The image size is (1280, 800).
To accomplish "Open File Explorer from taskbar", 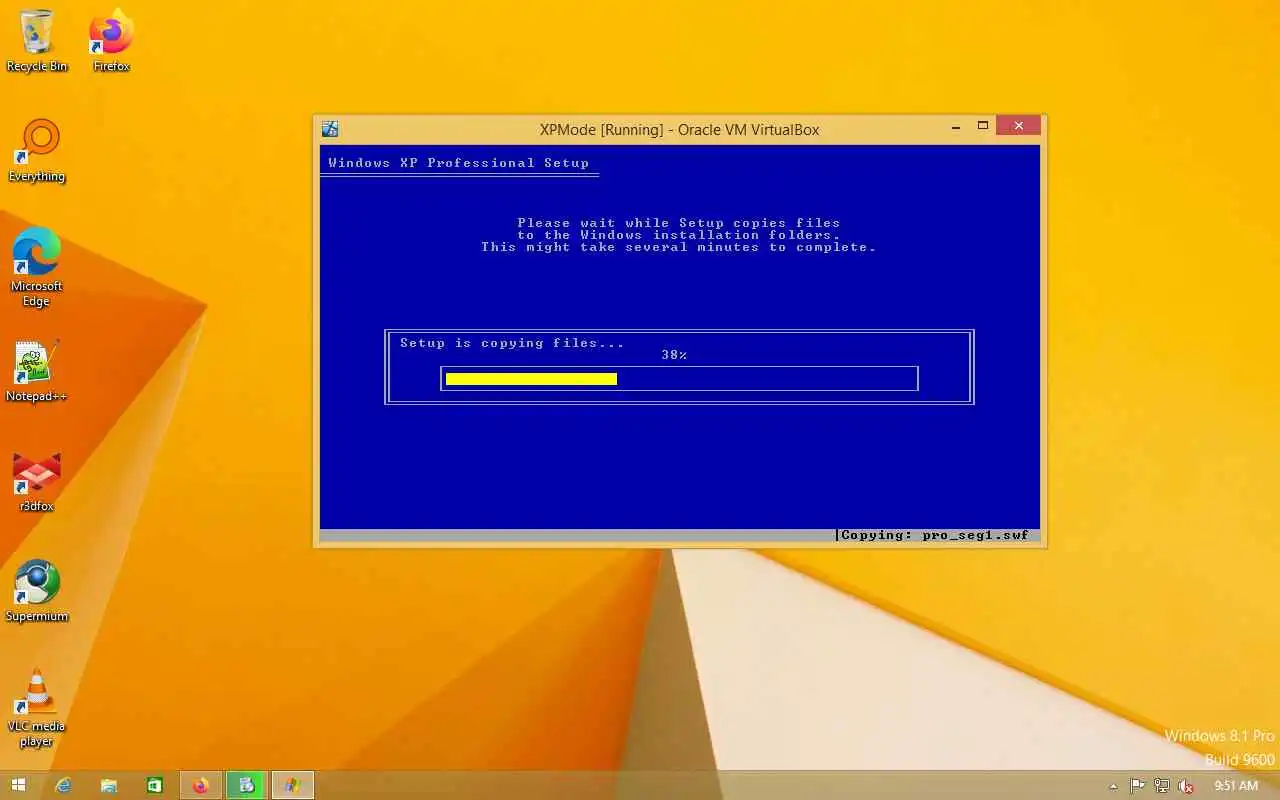I will coord(109,785).
